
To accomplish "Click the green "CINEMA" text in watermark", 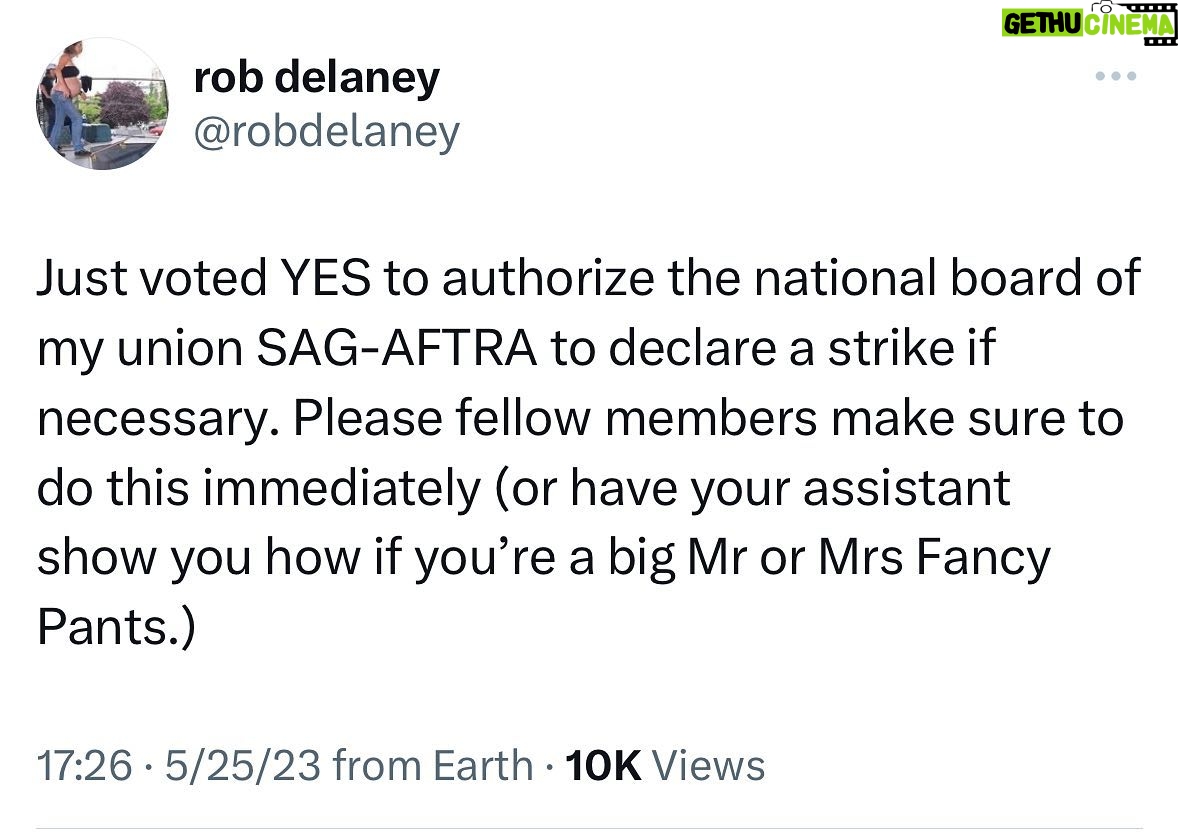I will click(x=1130, y=25).
